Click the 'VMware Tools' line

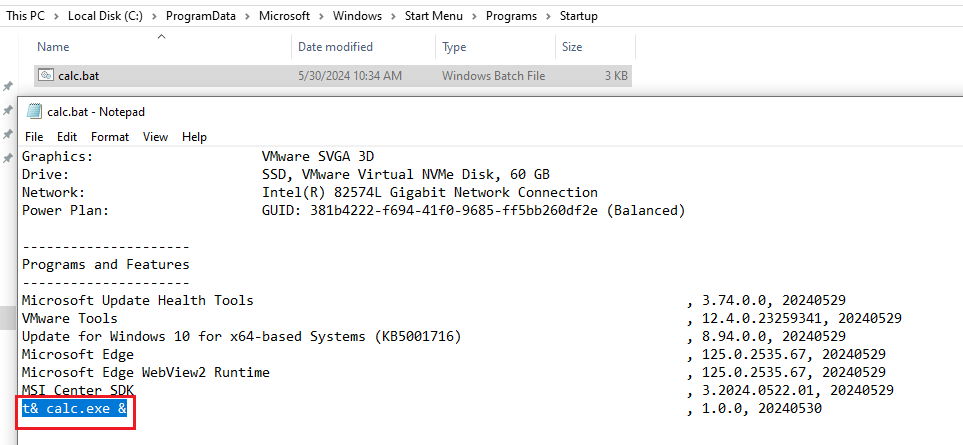(x=69, y=319)
